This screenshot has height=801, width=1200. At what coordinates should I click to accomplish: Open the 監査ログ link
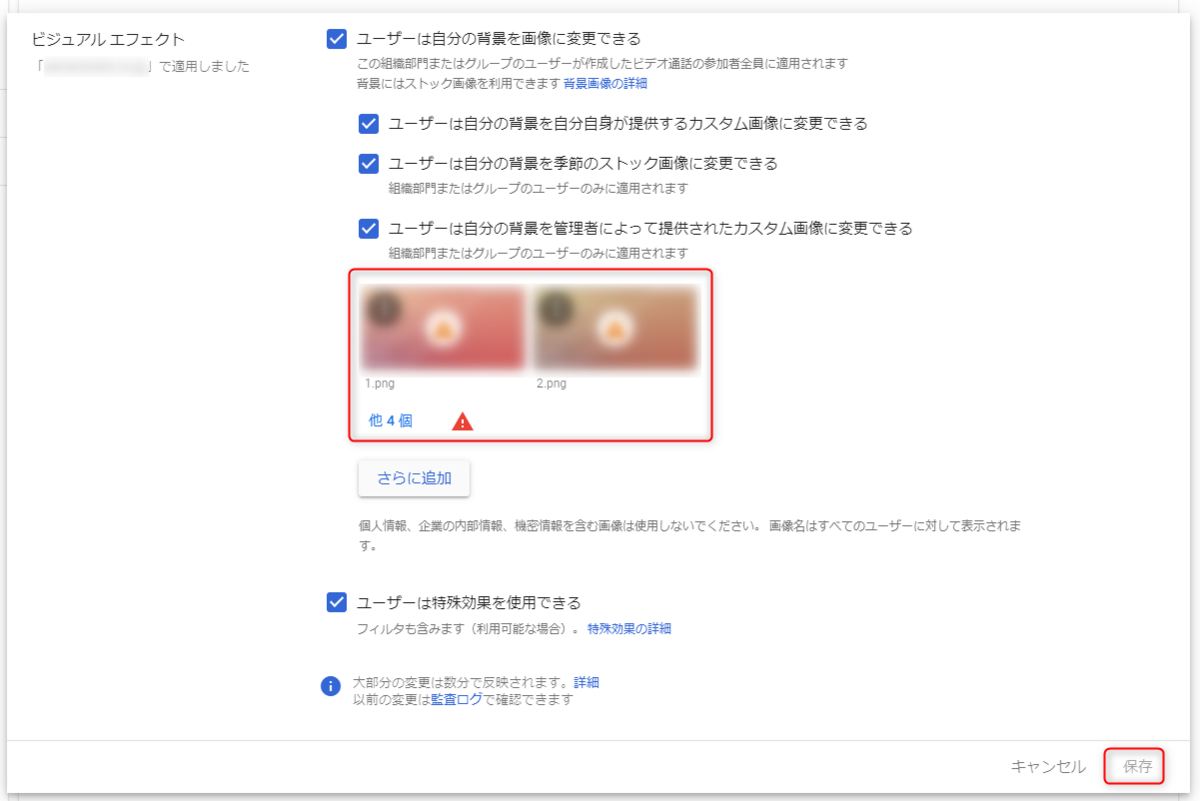(x=456, y=700)
